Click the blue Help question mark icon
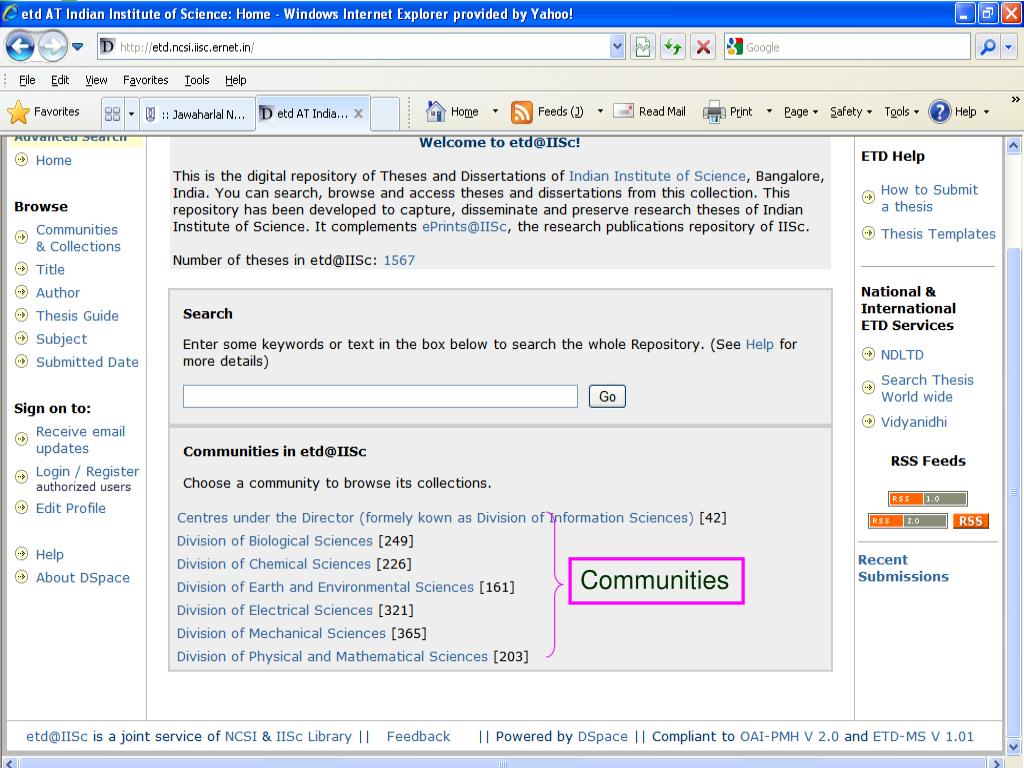 click(x=939, y=112)
